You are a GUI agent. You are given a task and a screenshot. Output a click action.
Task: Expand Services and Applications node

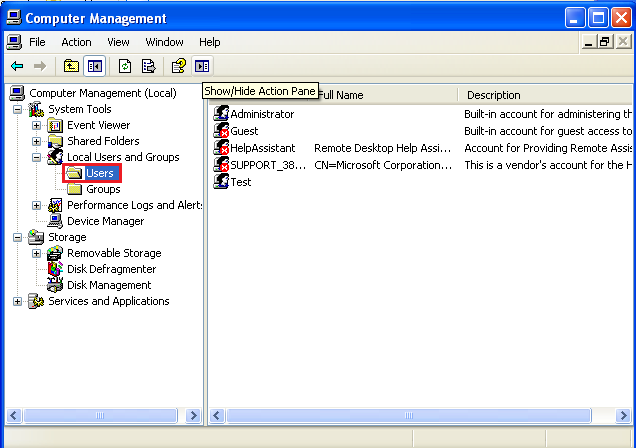coord(17,302)
